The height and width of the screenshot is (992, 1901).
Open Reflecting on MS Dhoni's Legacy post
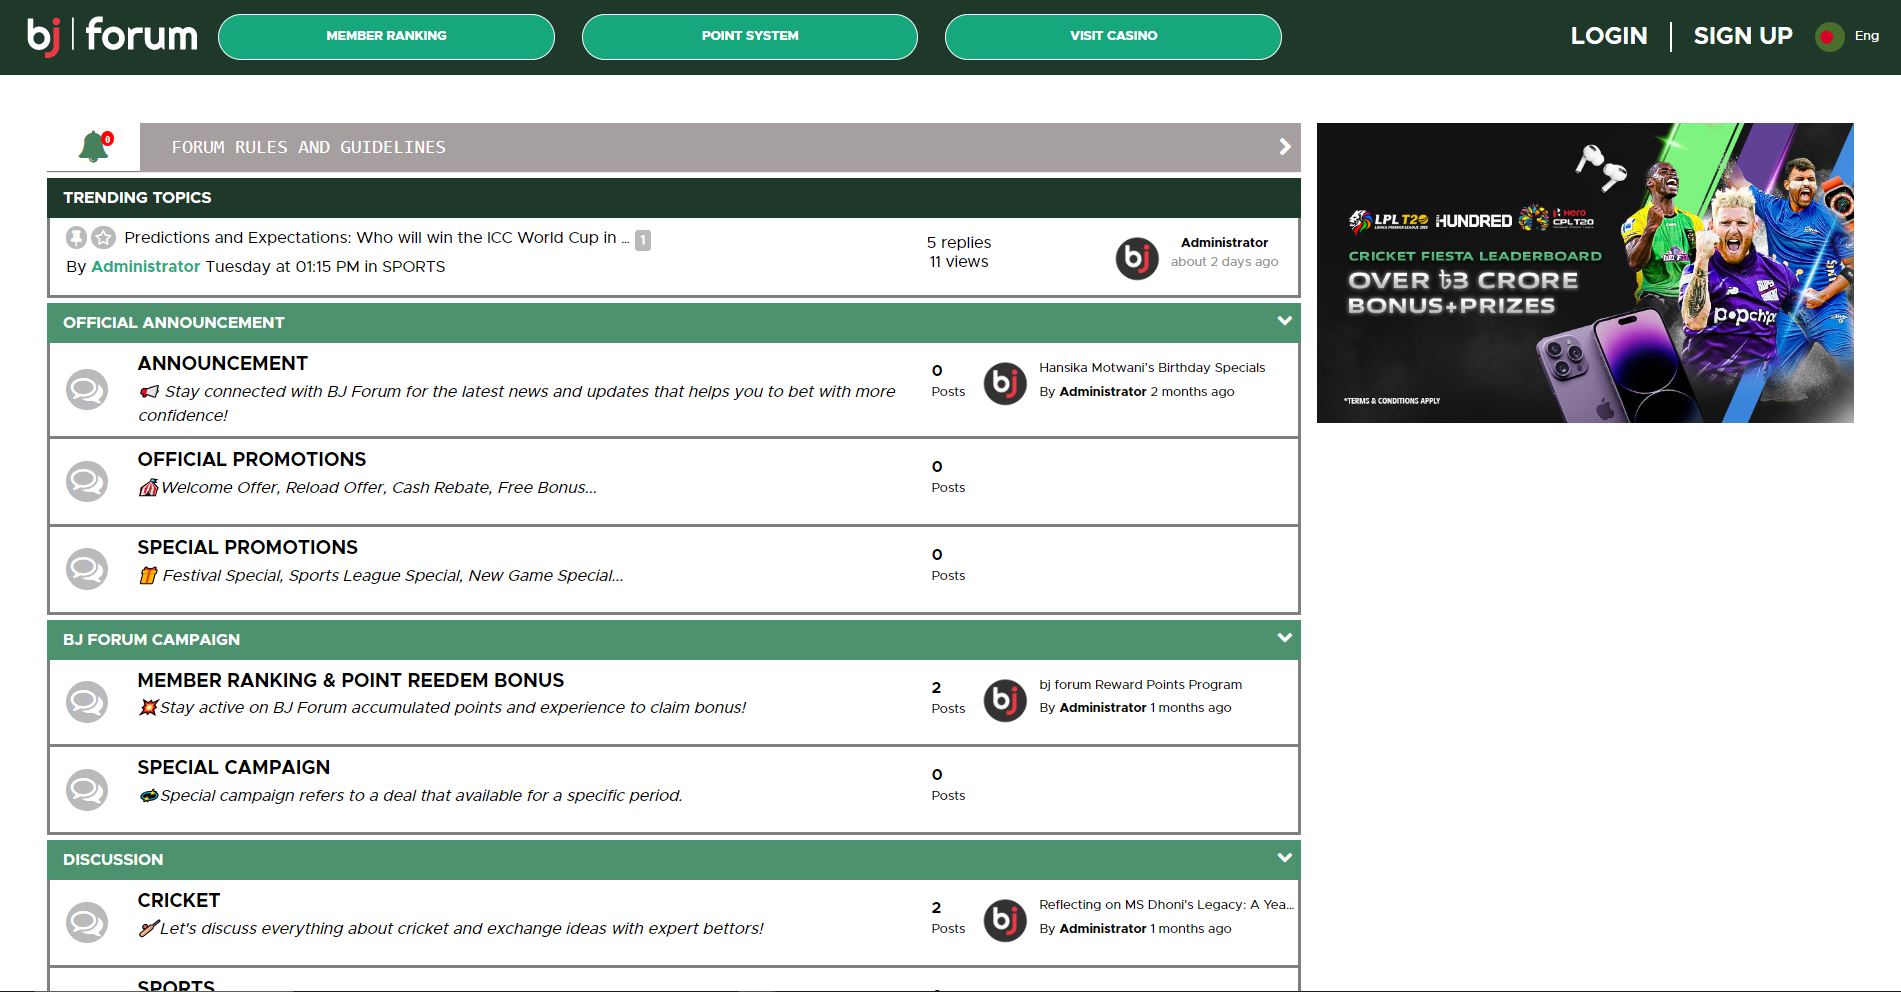[x=1166, y=905]
